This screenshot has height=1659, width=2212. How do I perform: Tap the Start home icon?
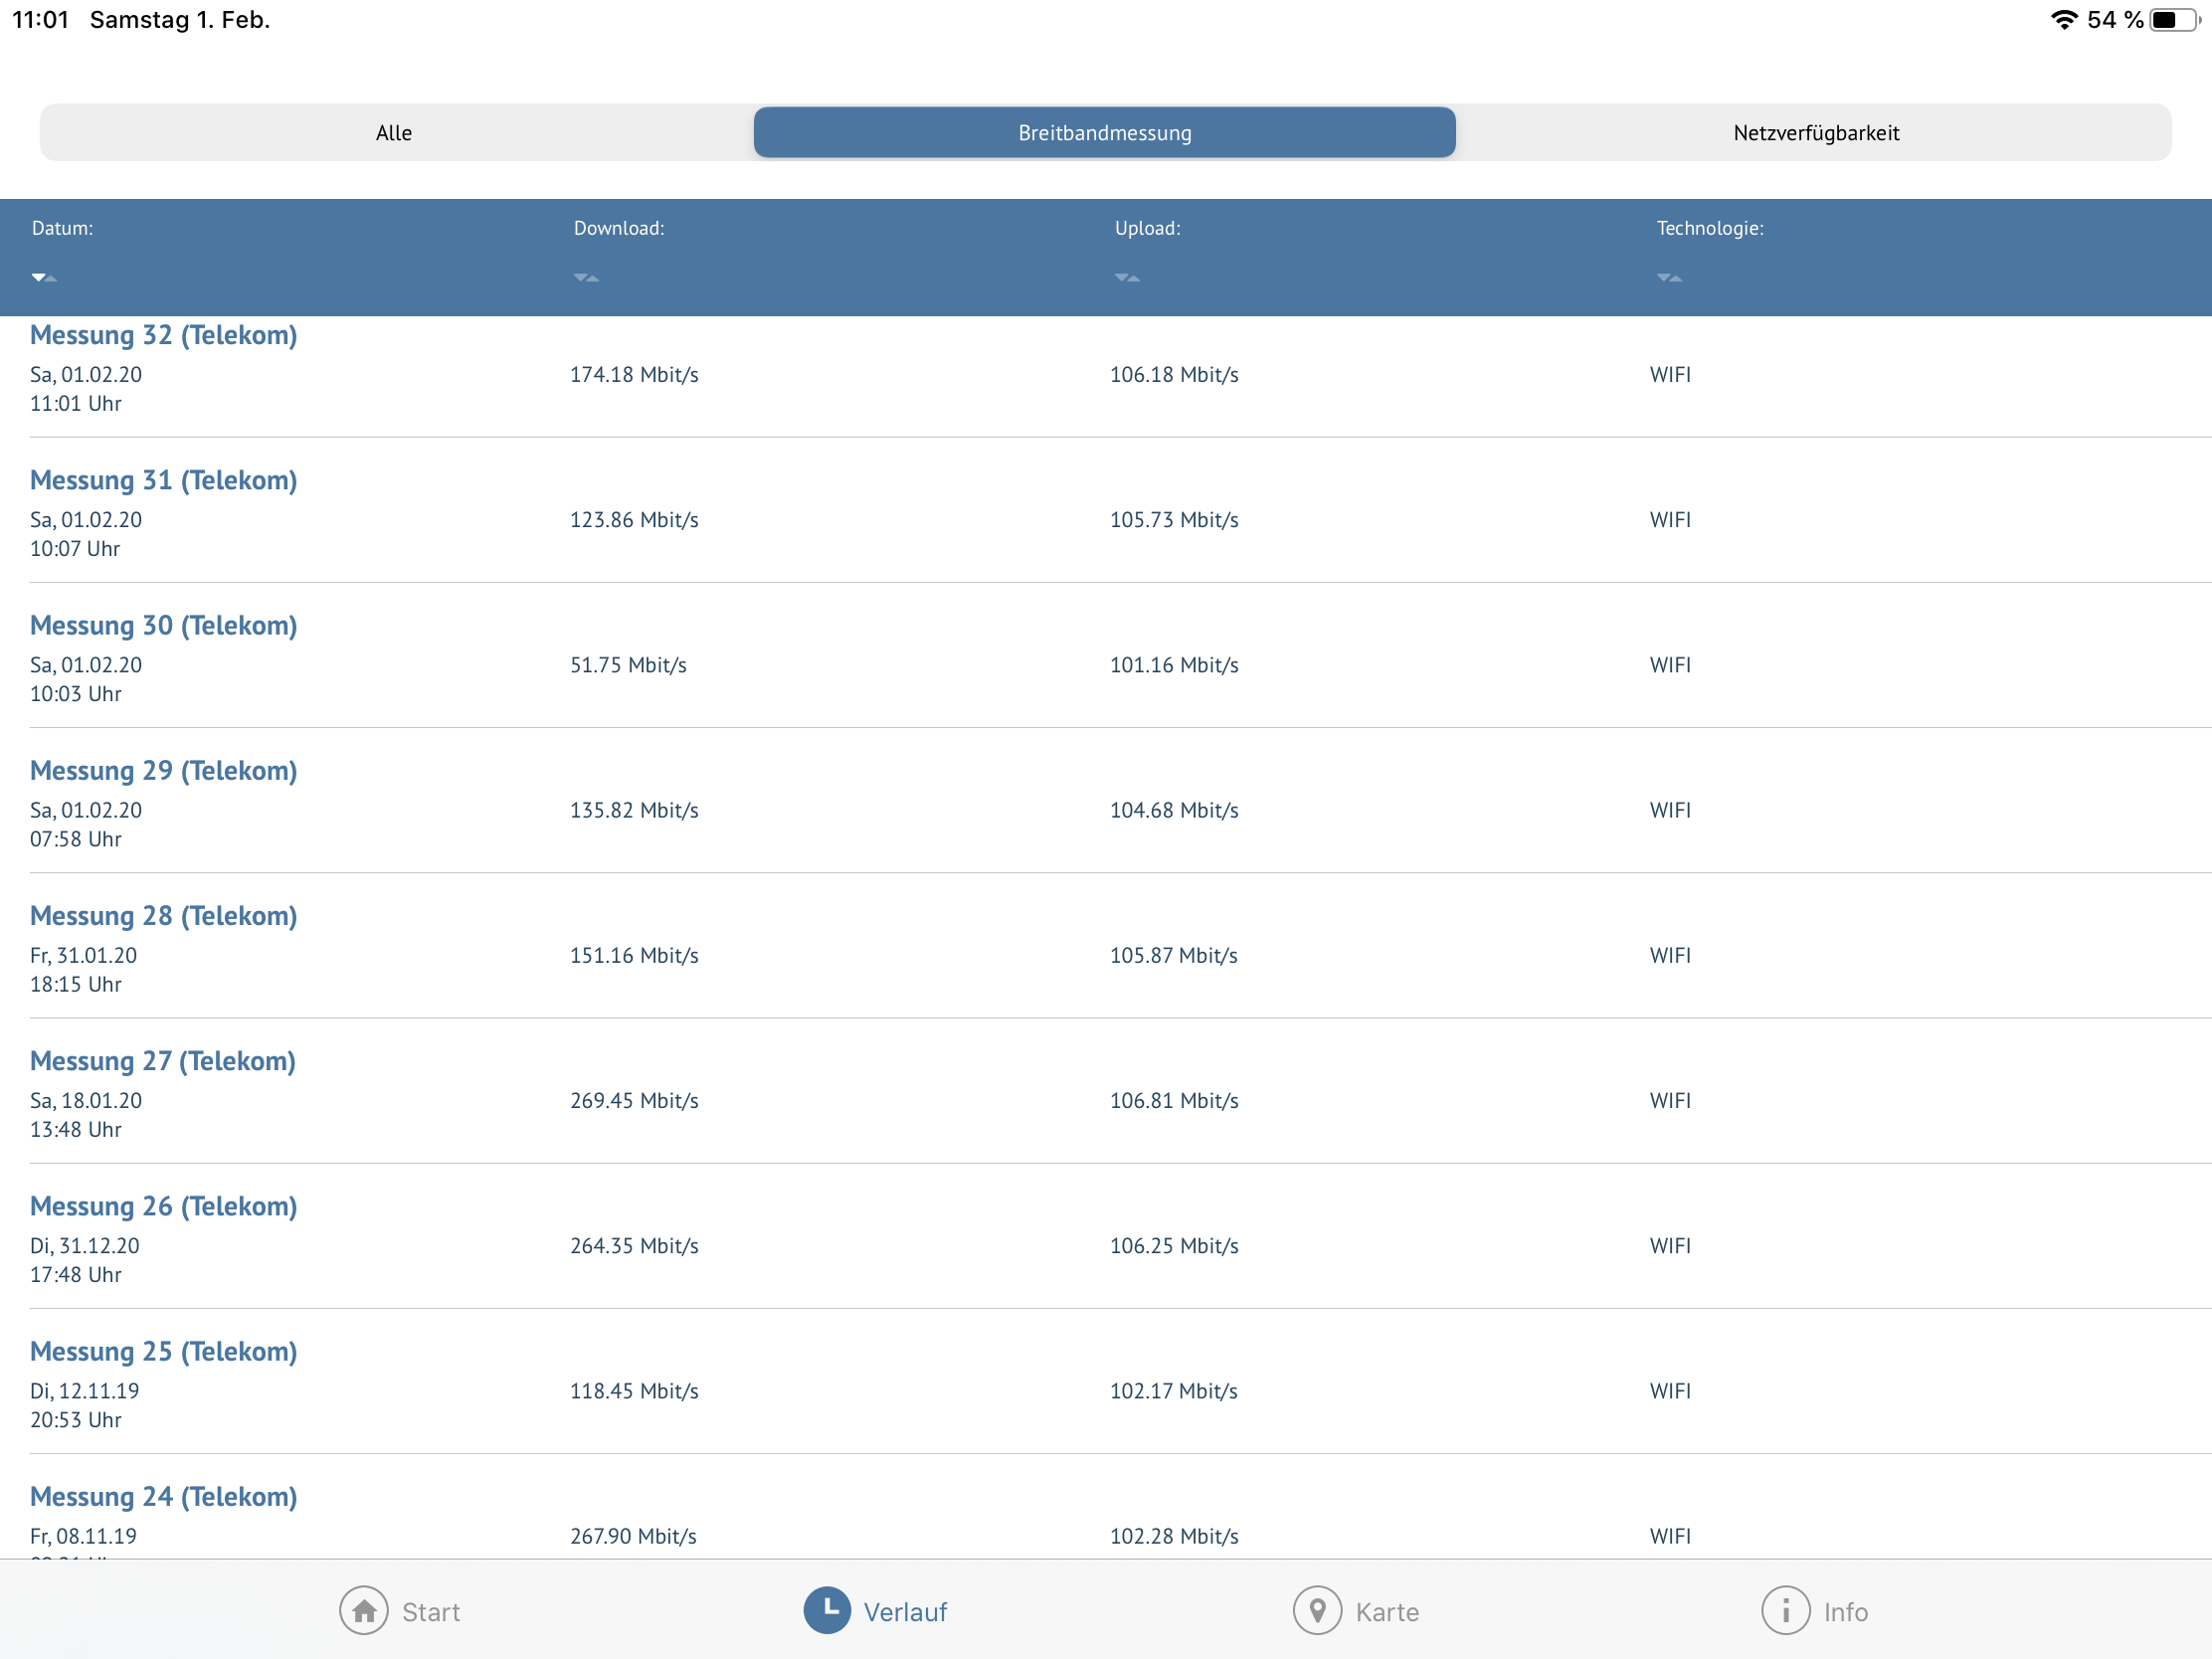click(x=363, y=1611)
